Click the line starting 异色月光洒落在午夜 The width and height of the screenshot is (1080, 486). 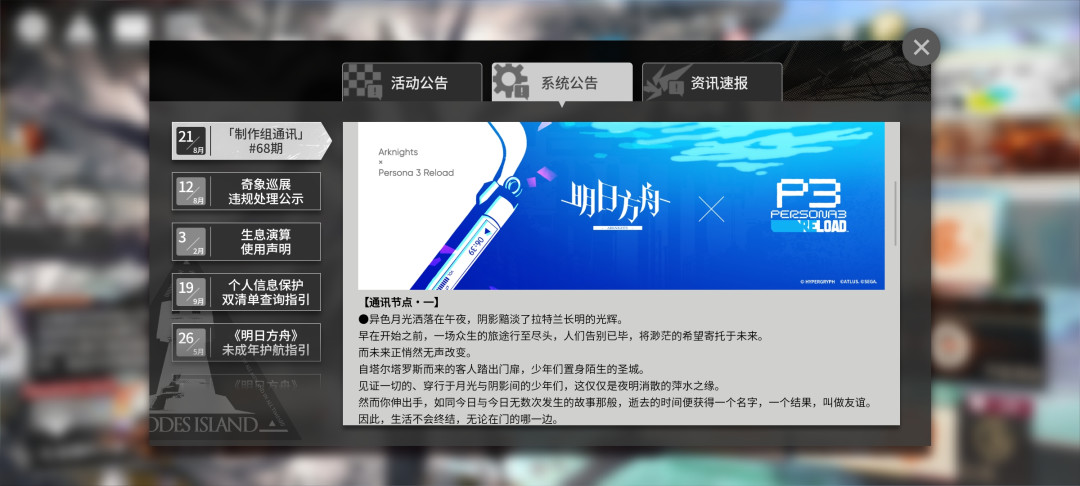coord(490,319)
